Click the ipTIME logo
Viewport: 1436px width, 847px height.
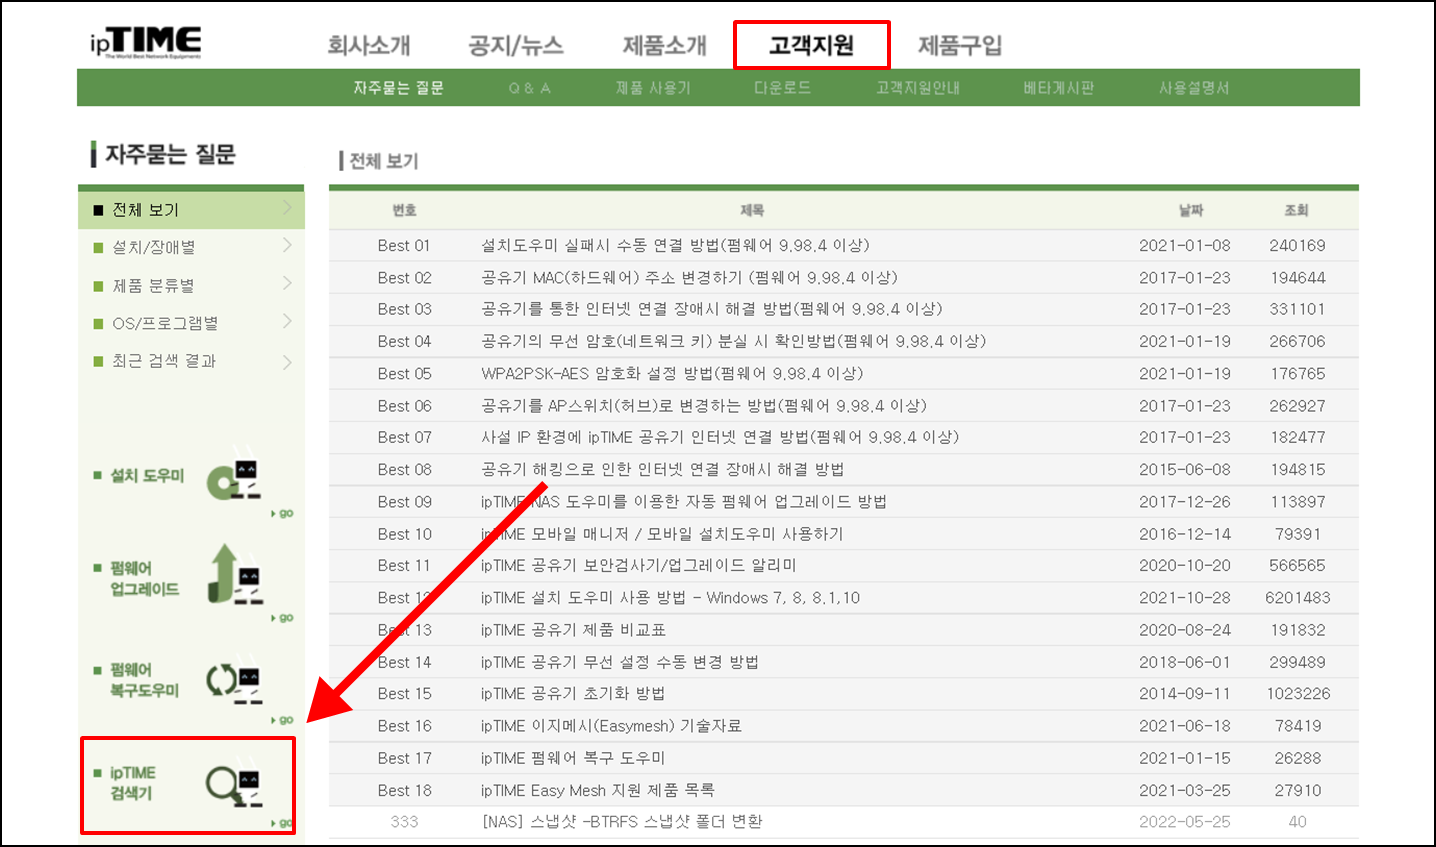[143, 41]
